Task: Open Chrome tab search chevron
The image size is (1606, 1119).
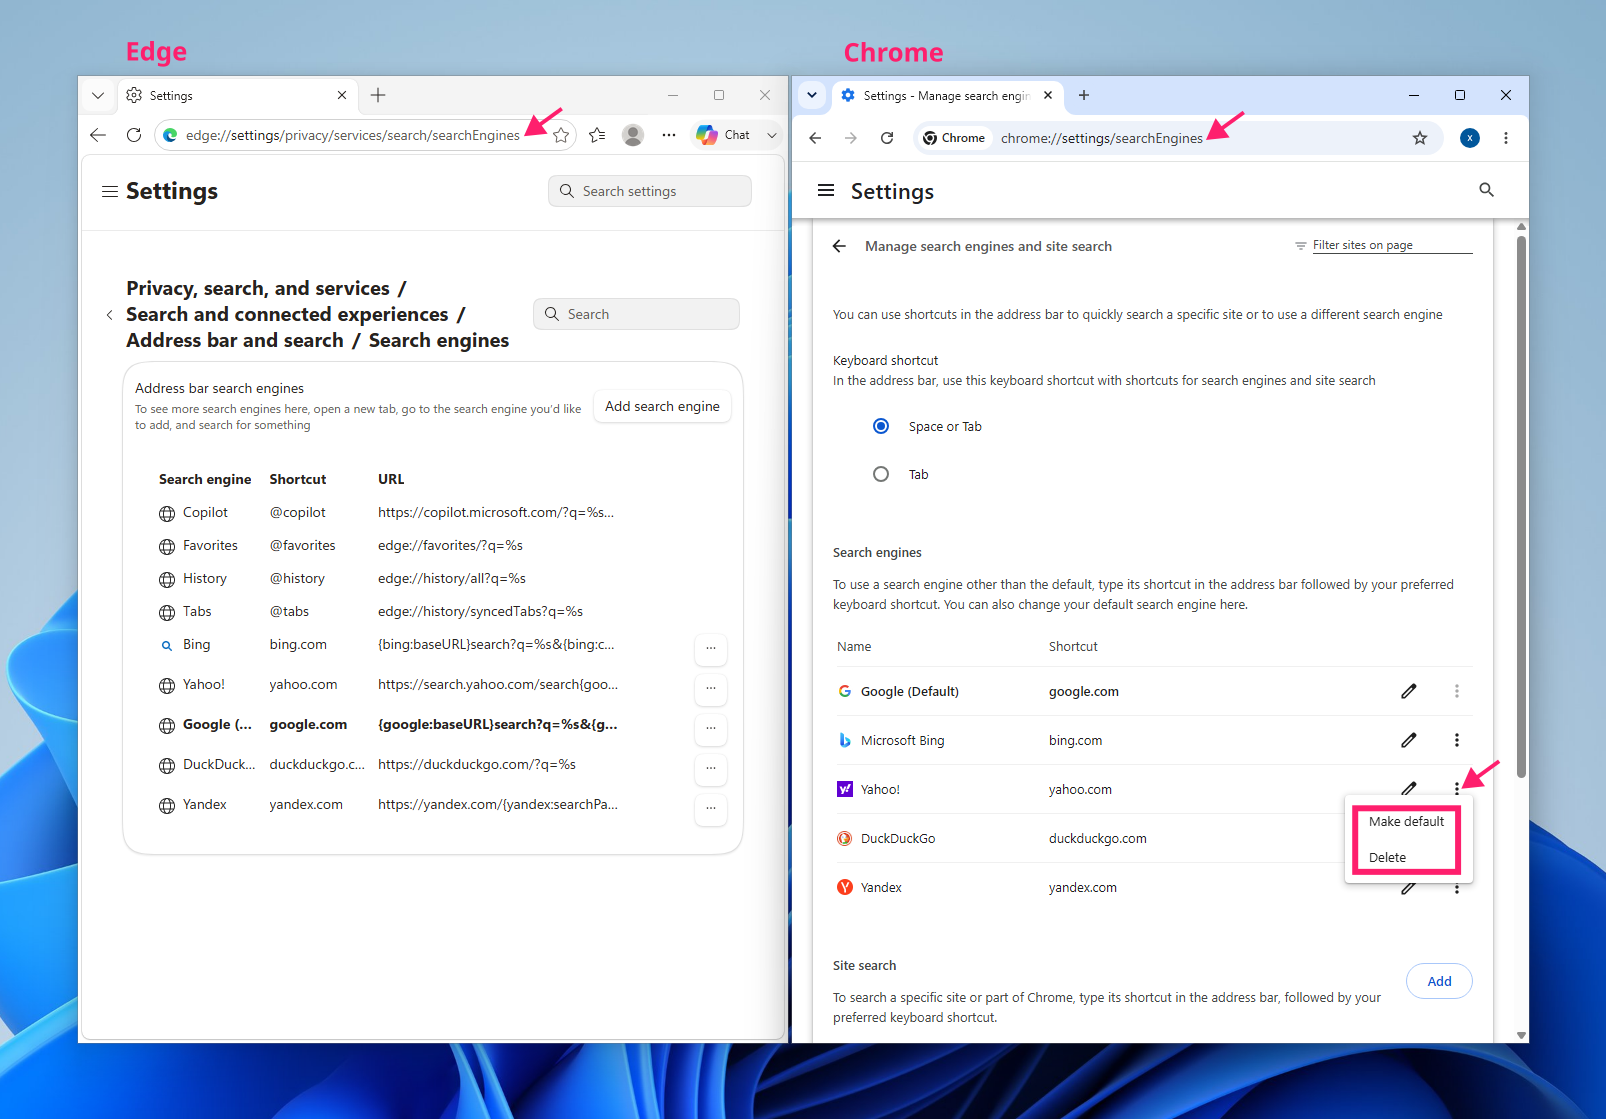Action: pyautogui.click(x=812, y=96)
